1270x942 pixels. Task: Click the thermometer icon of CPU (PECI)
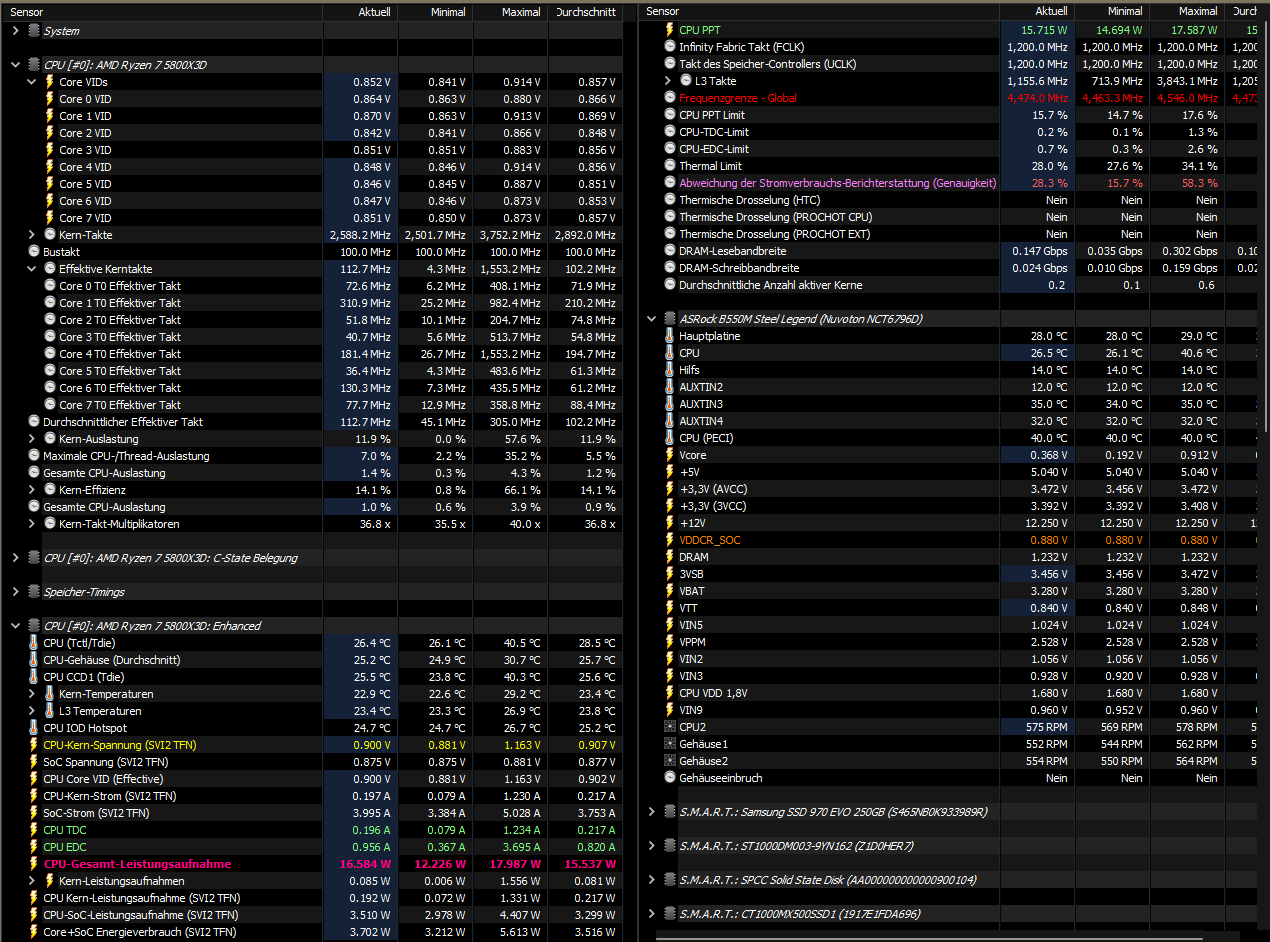(670, 438)
